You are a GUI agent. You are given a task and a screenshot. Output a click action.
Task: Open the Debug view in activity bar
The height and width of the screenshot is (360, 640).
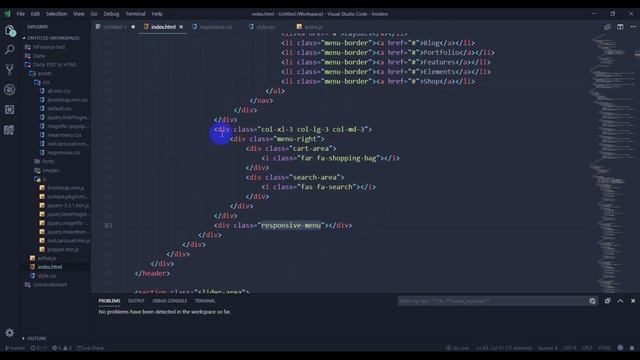click(9, 89)
